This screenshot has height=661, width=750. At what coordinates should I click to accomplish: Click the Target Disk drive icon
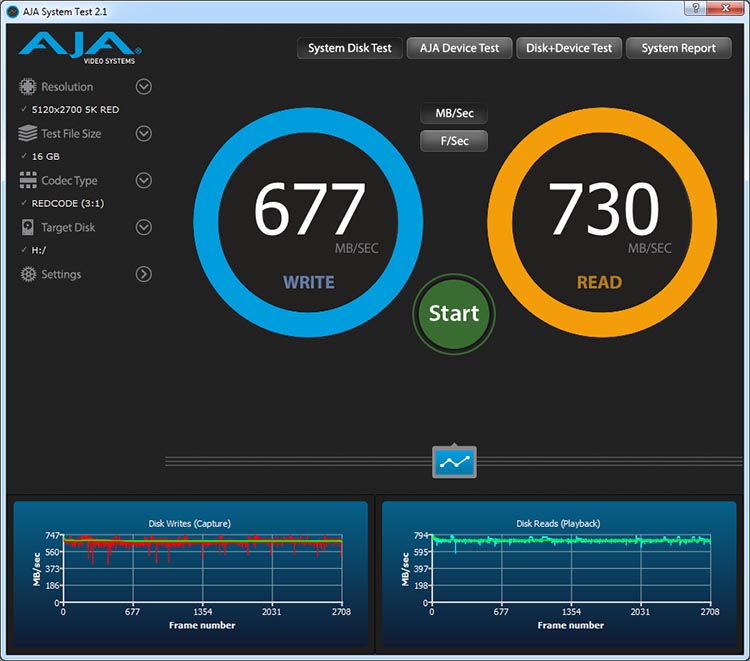pos(28,227)
